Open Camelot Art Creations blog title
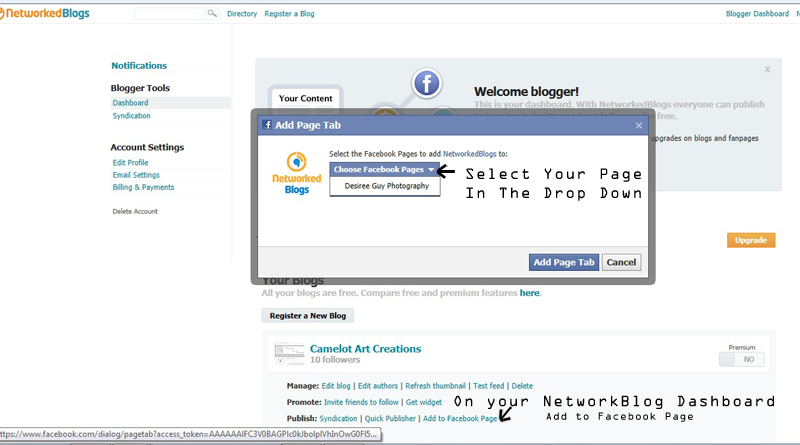 (366, 349)
